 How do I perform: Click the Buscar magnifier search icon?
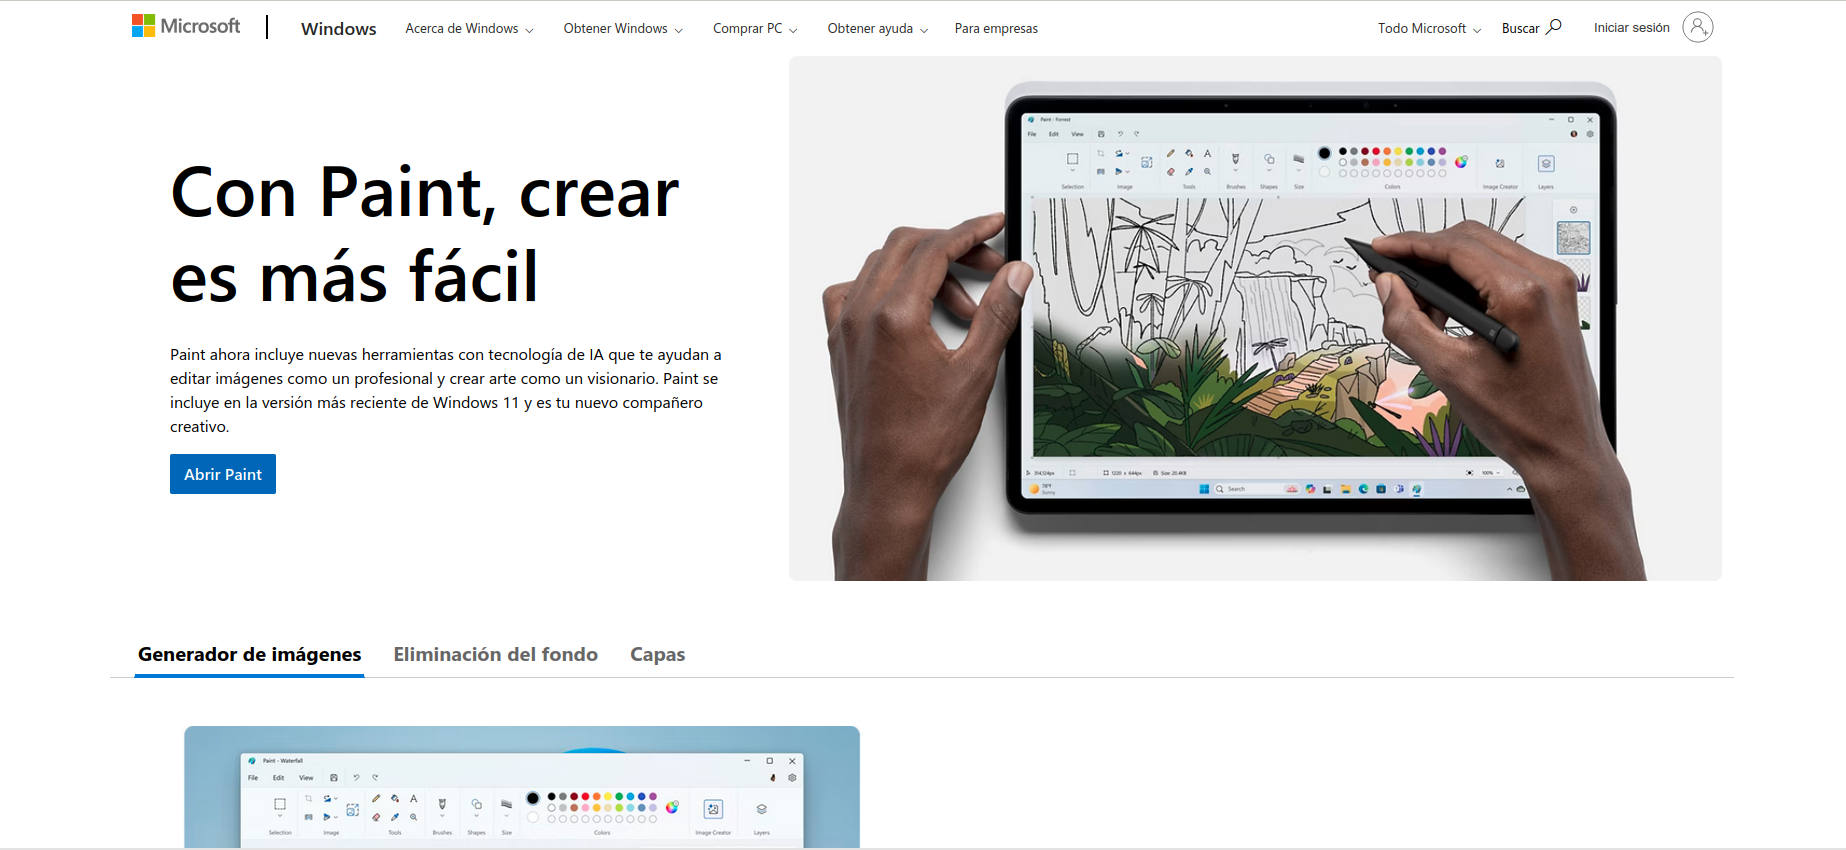(x=1553, y=27)
